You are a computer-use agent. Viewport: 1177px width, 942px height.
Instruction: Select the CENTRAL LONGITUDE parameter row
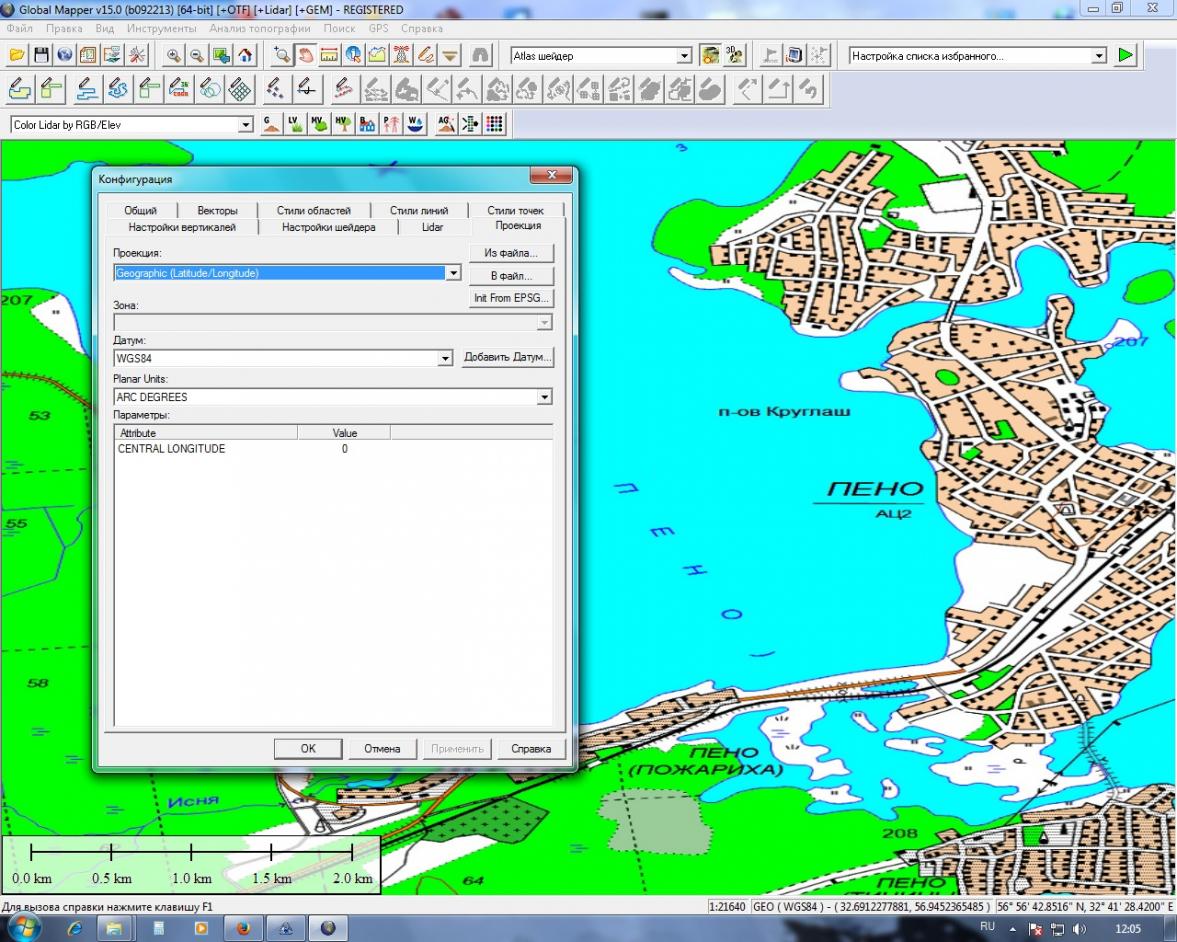click(x=171, y=449)
